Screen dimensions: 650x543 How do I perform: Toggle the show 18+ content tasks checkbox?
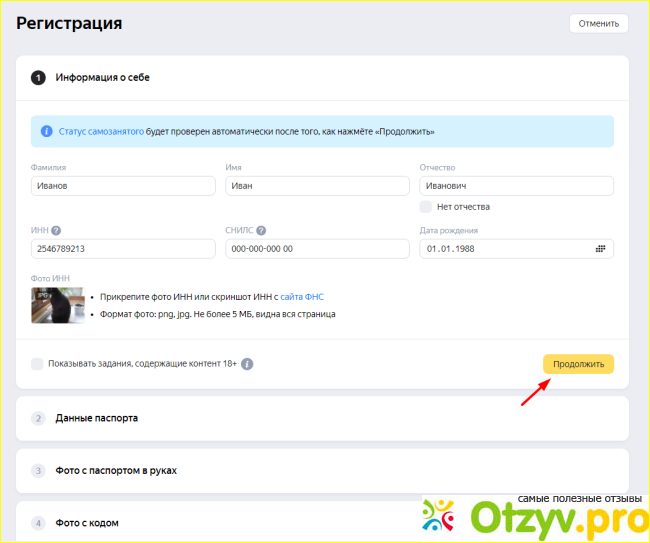pos(37,364)
